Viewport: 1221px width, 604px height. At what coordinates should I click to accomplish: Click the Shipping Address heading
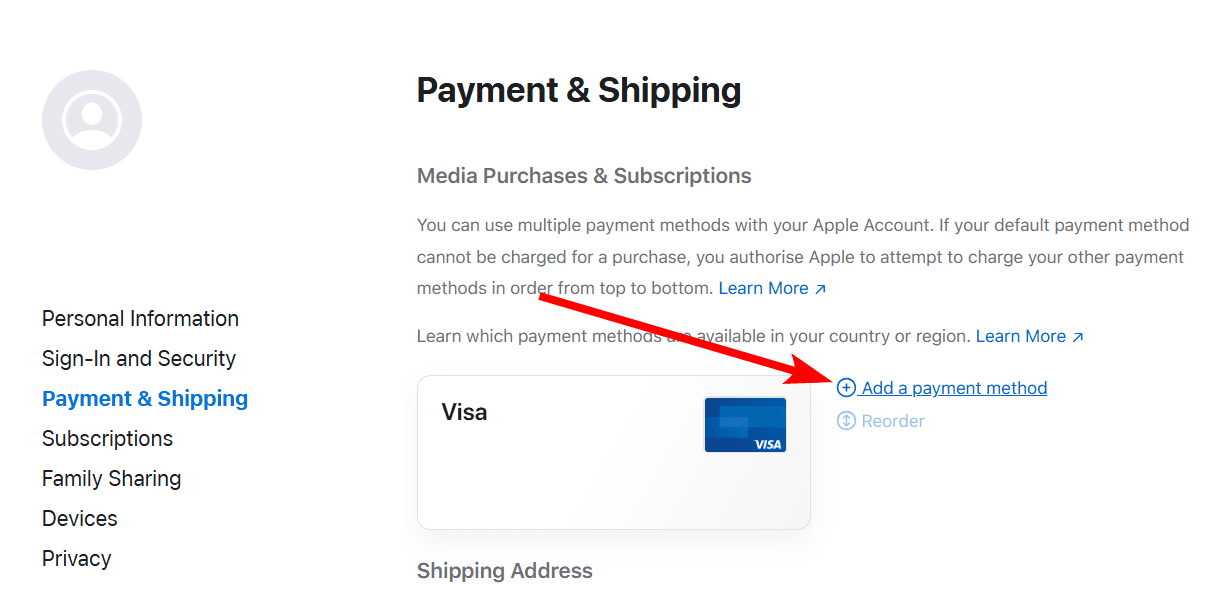pos(505,571)
